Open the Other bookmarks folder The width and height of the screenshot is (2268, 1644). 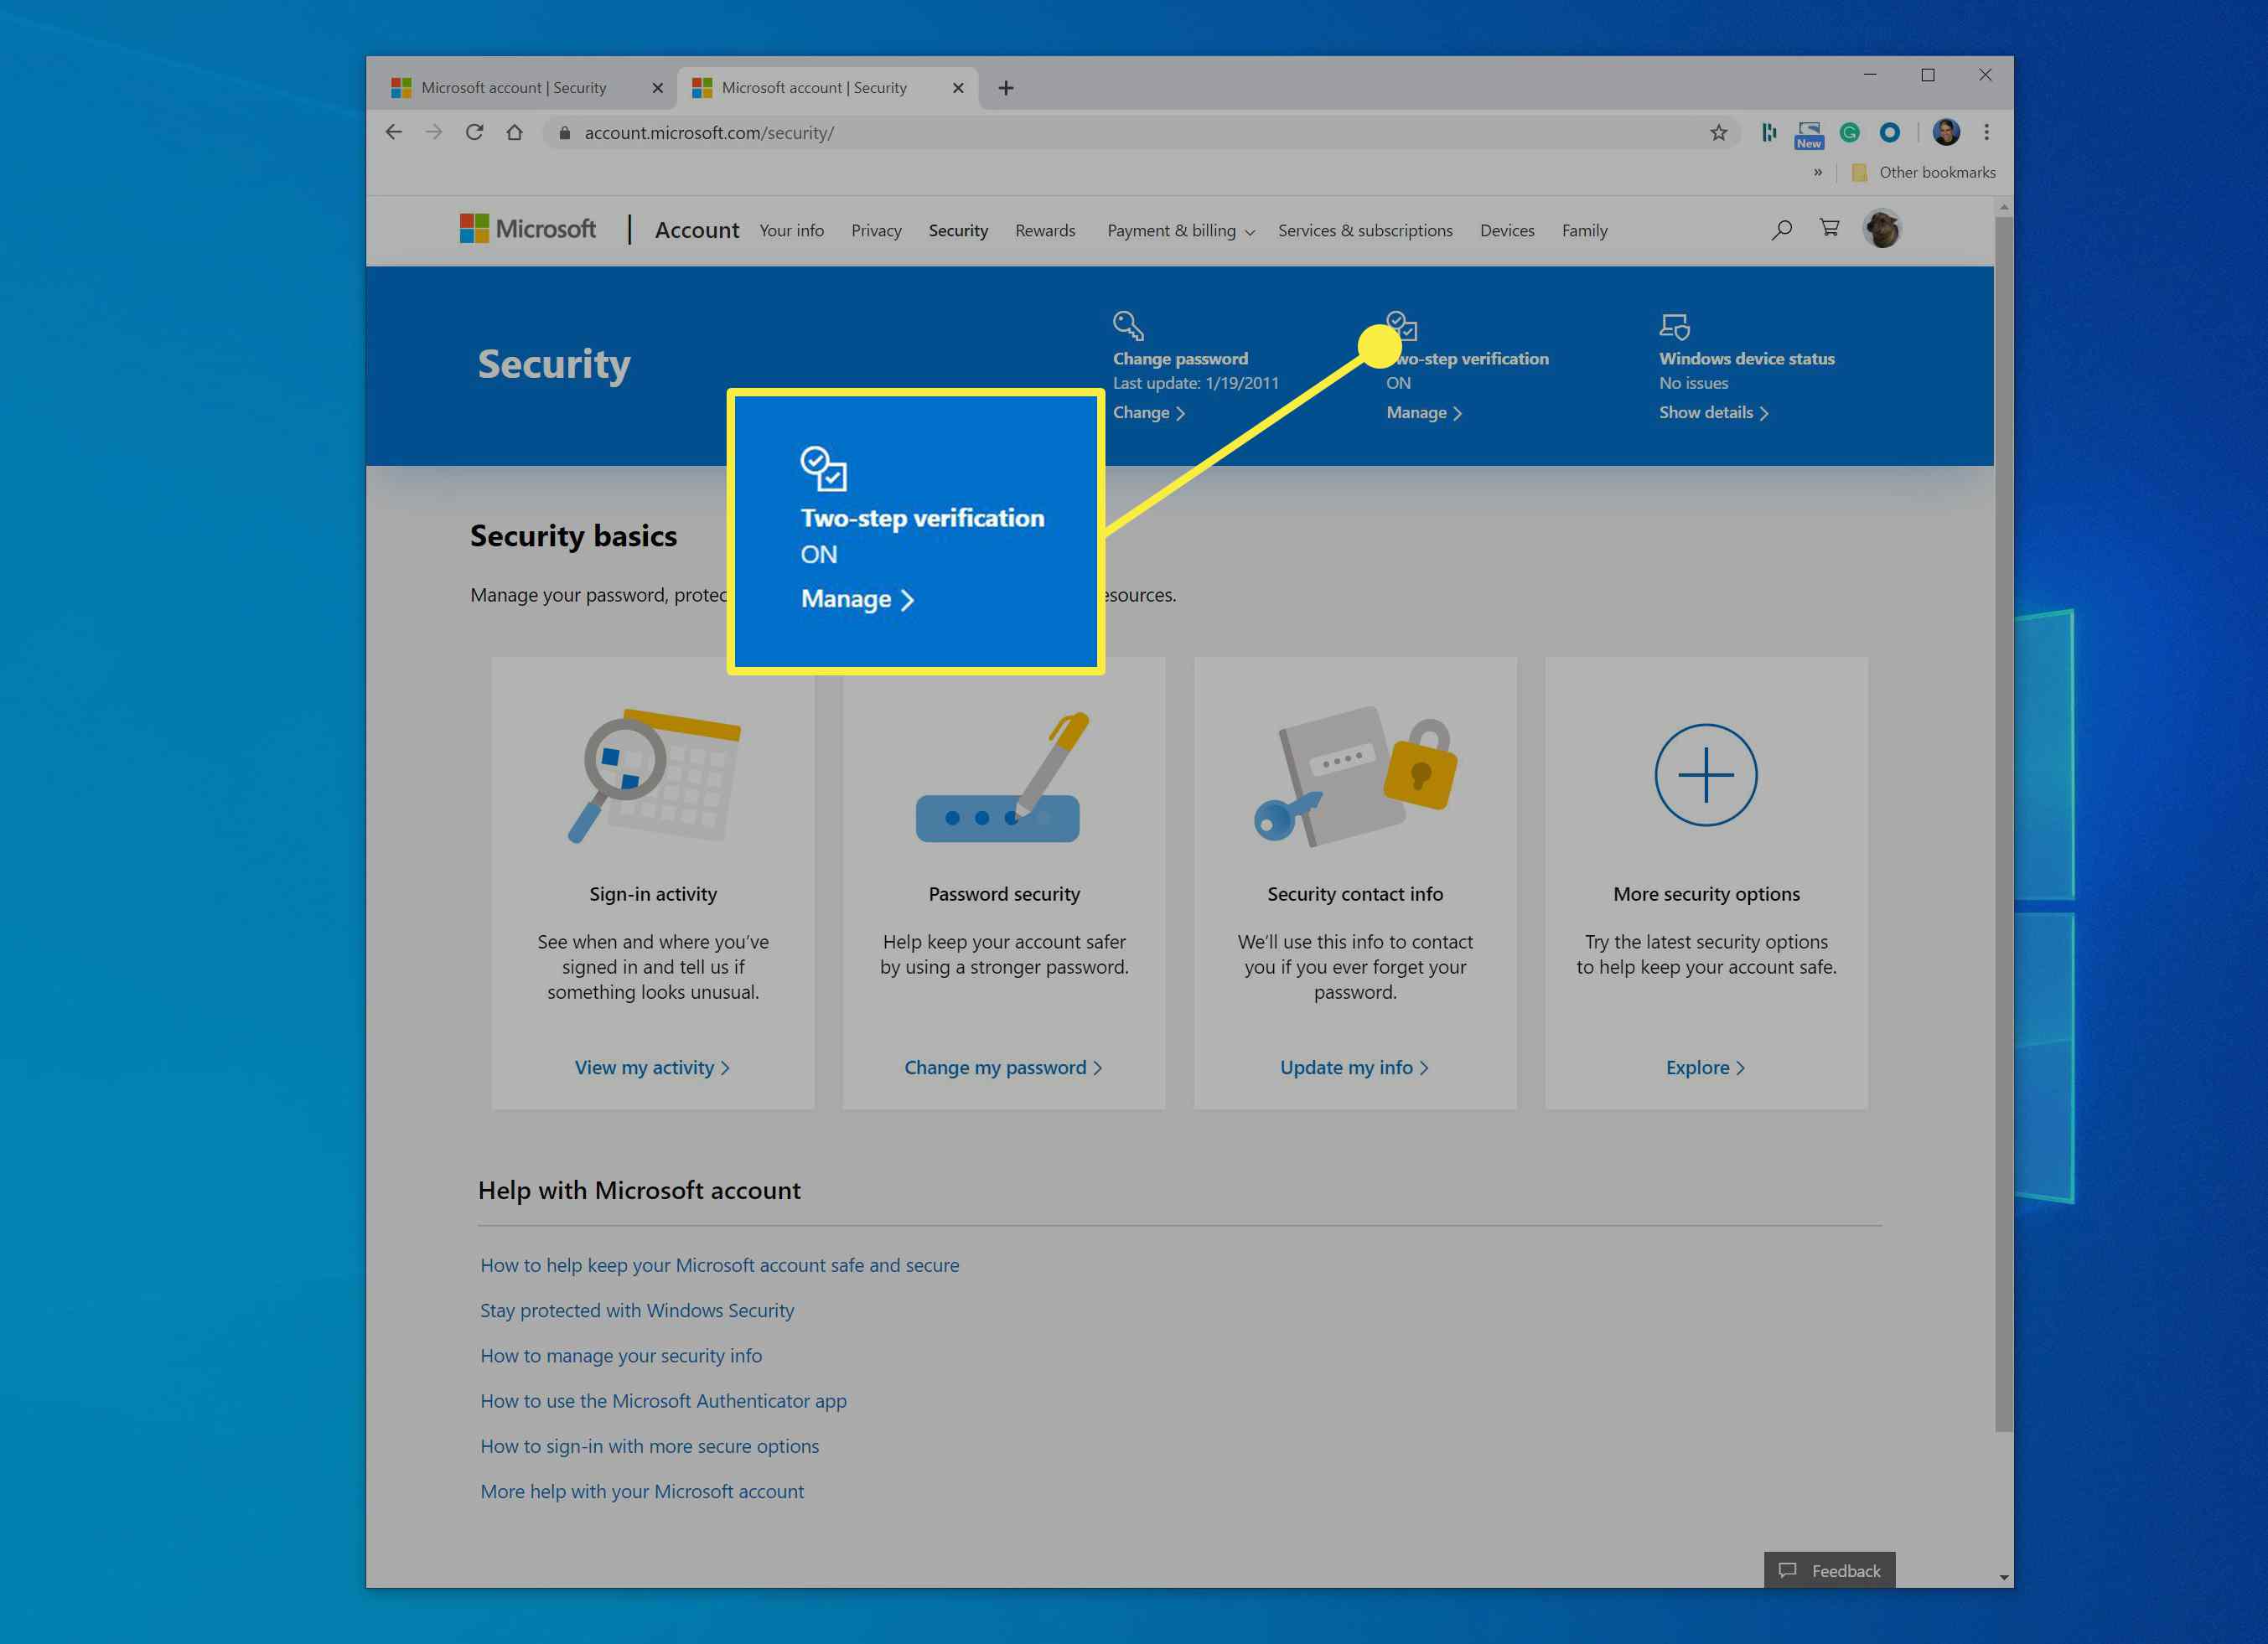(1923, 172)
